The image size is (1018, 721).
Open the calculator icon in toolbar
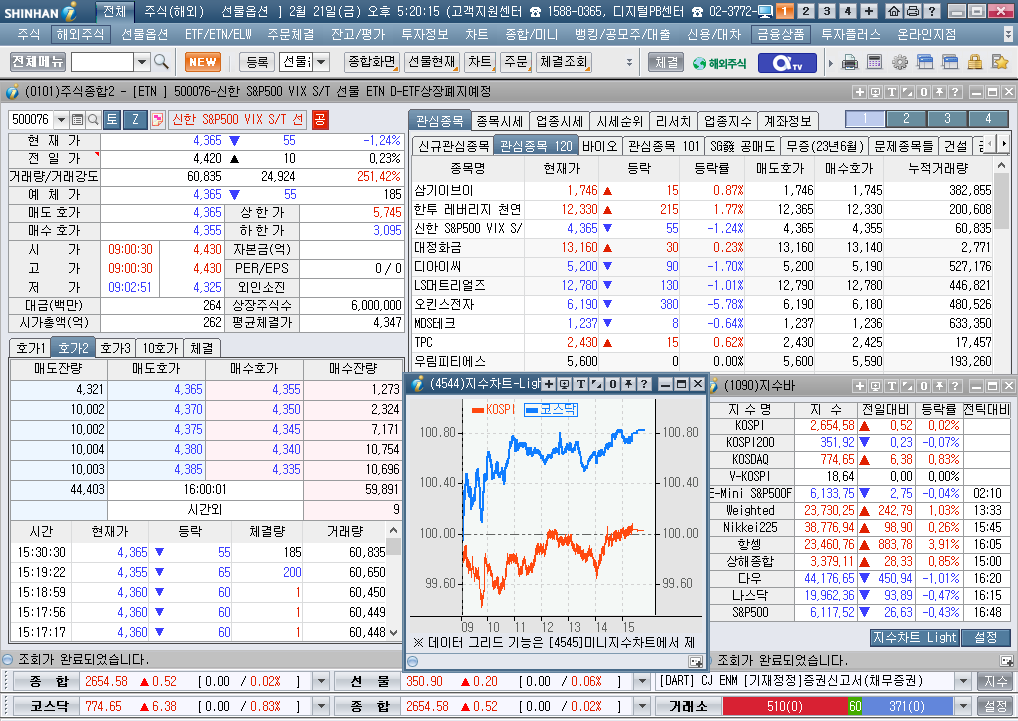[x=875, y=62]
